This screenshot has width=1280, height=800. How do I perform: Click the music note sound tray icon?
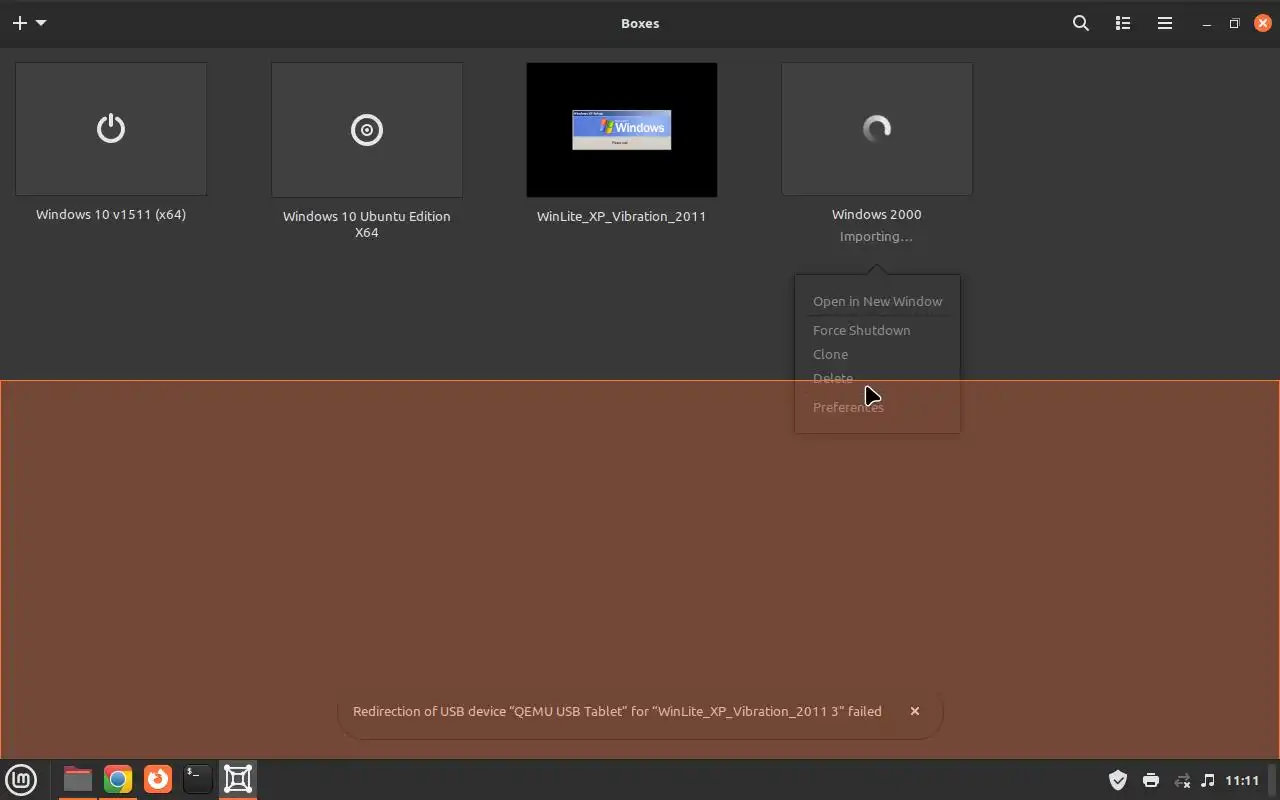1207,780
